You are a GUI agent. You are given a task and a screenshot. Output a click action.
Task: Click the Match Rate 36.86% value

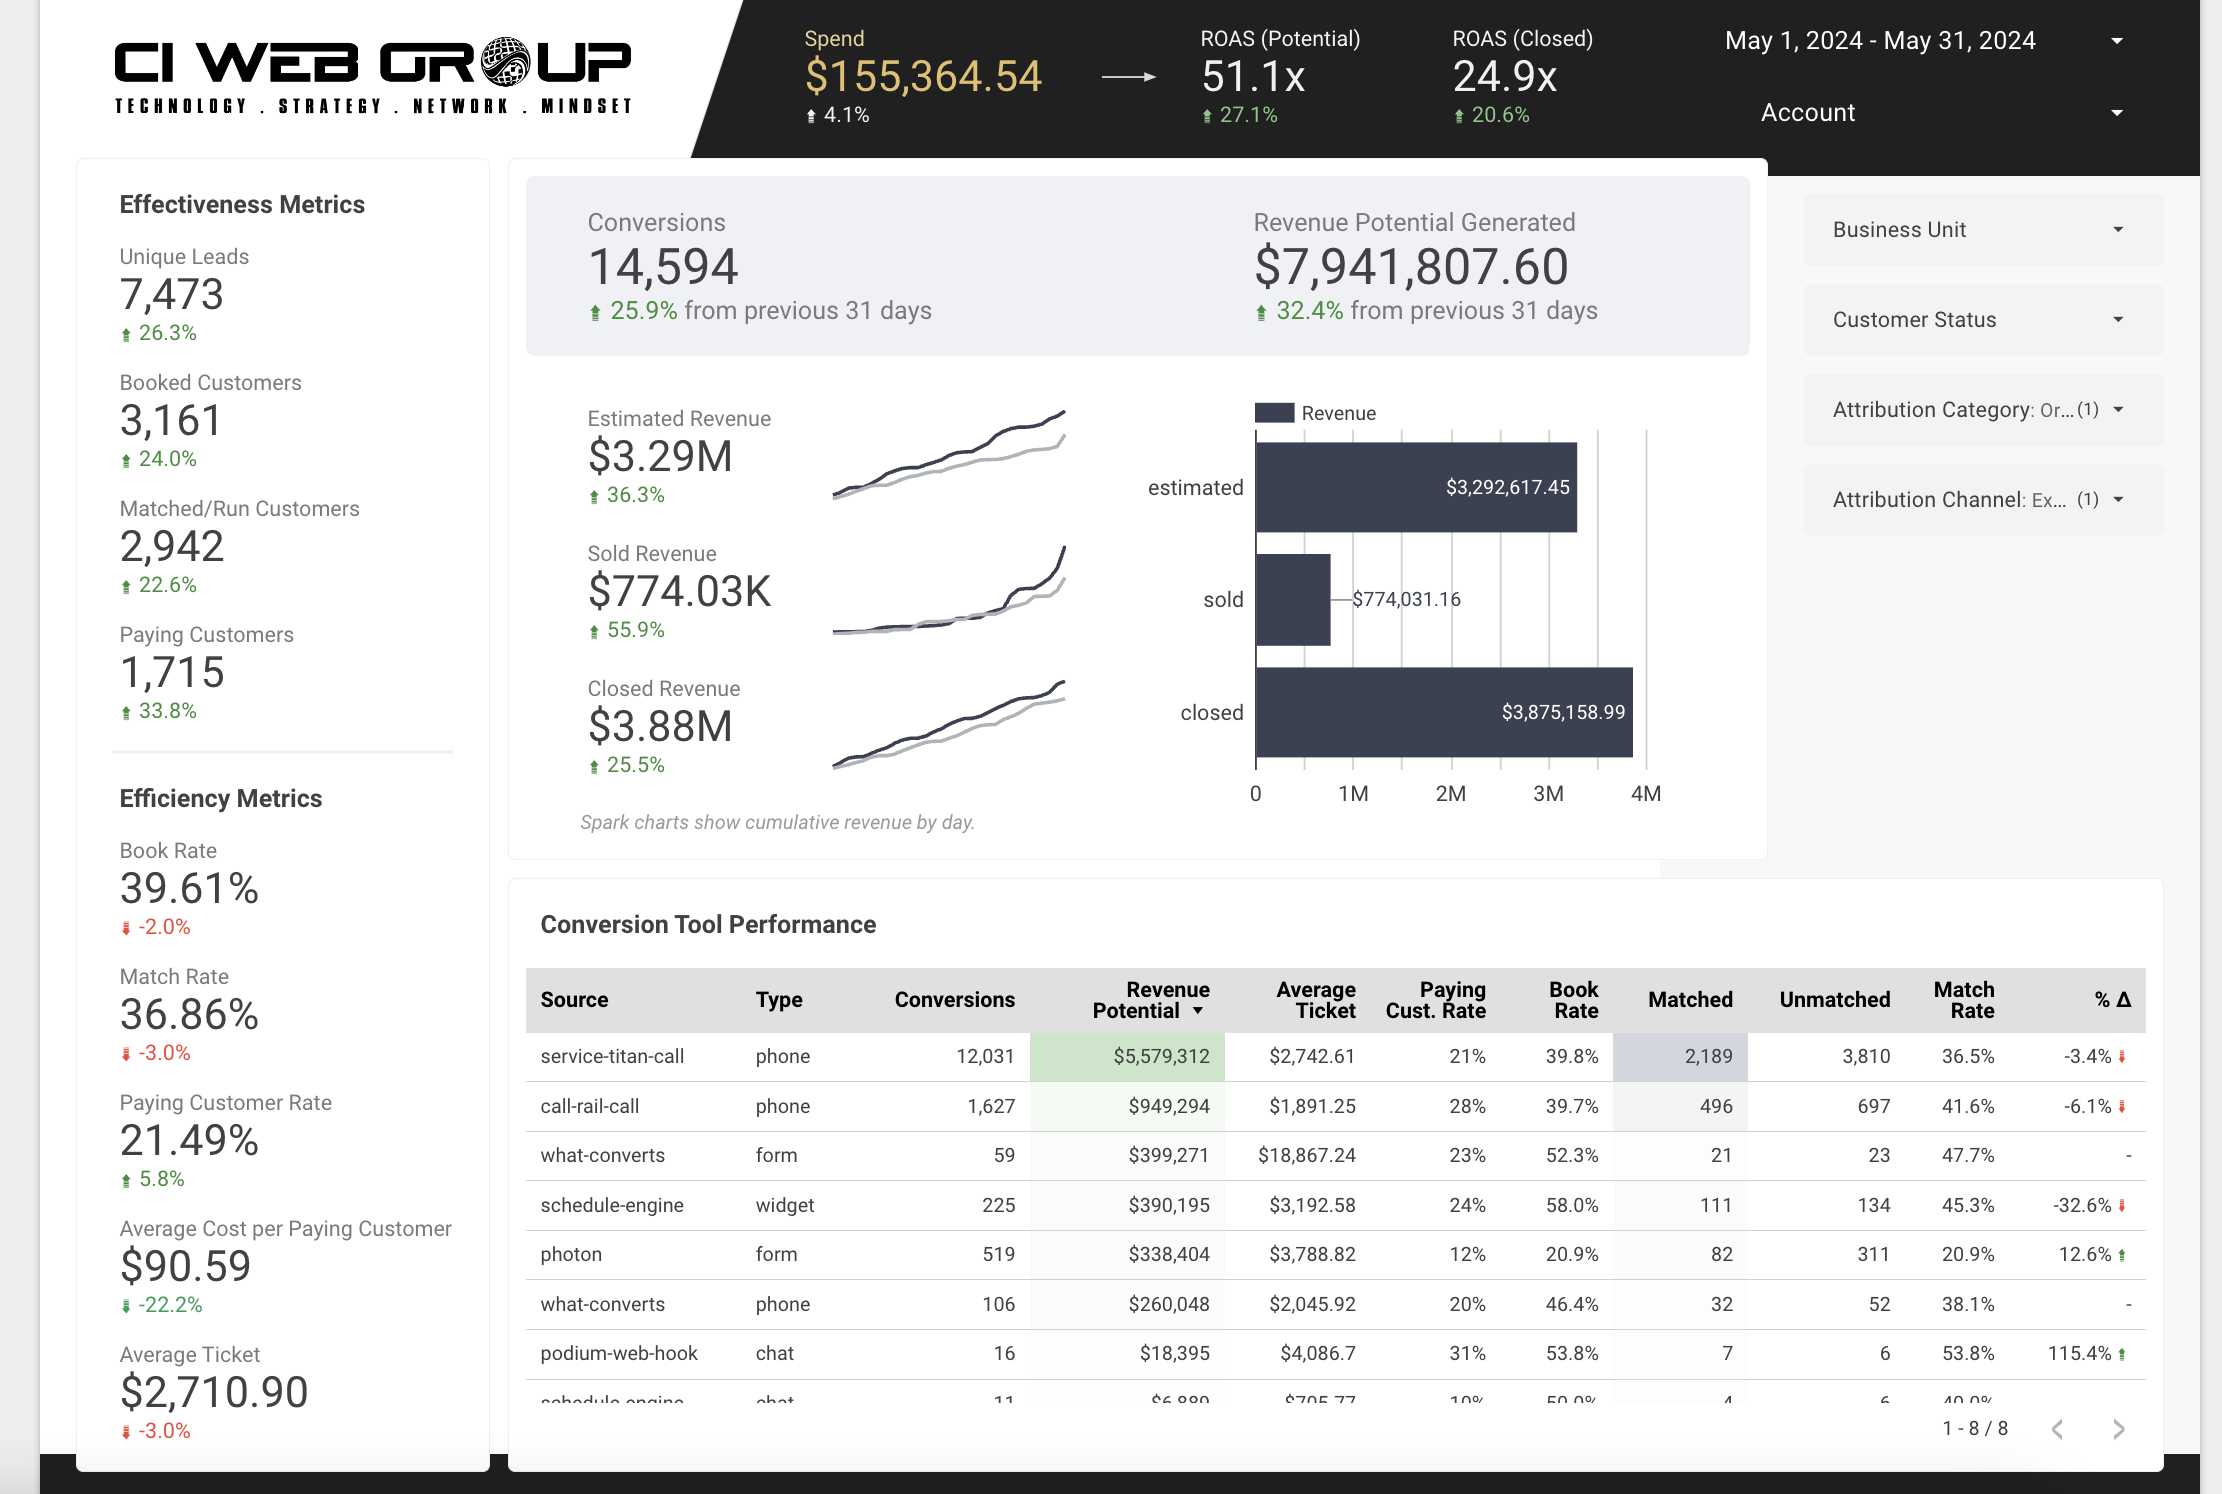189,1015
